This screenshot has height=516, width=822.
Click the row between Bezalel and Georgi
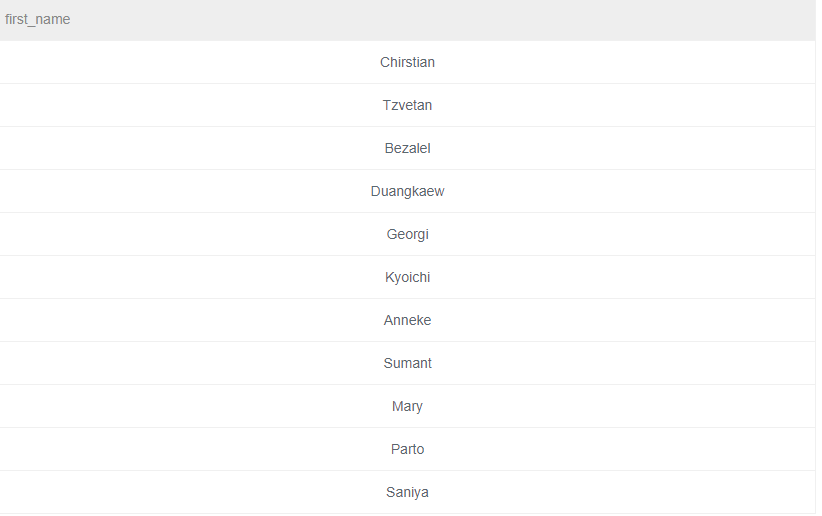point(407,191)
